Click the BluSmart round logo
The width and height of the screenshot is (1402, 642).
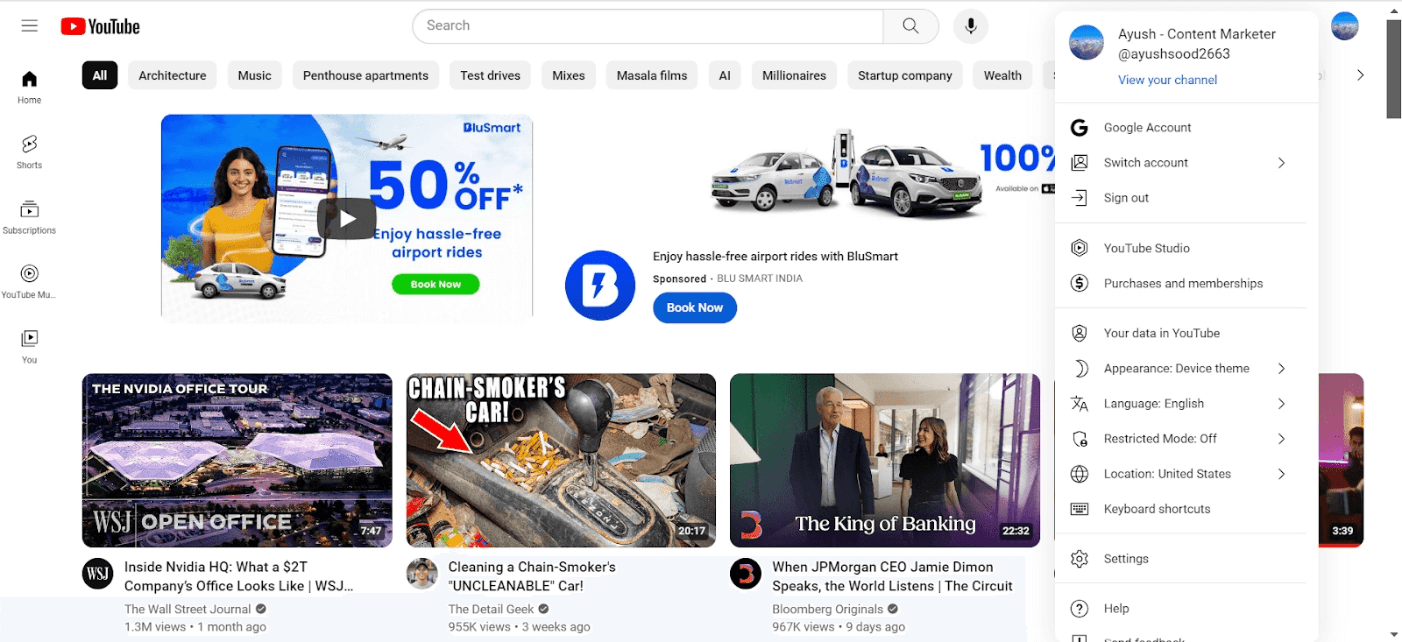pyautogui.click(x=600, y=286)
